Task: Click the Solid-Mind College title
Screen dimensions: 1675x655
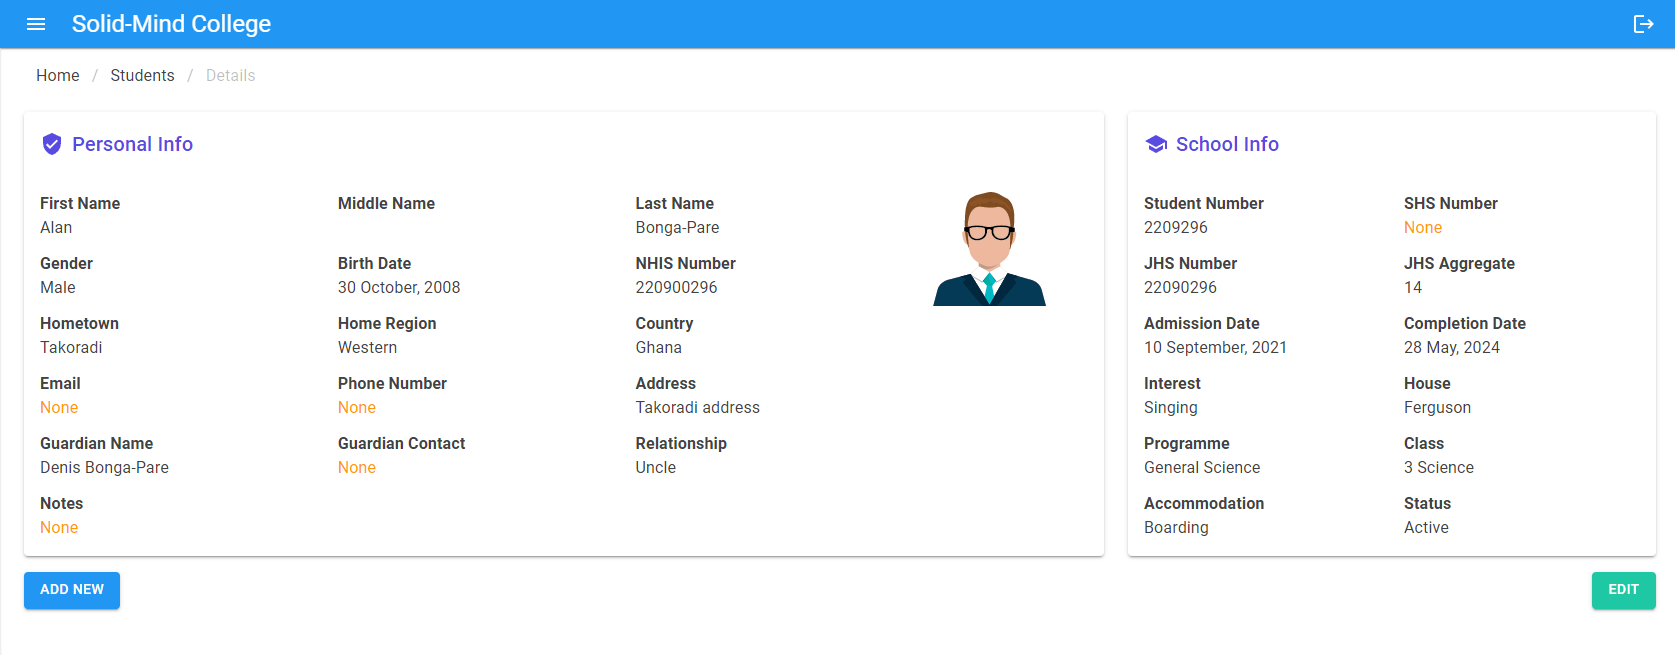Action: (x=171, y=24)
